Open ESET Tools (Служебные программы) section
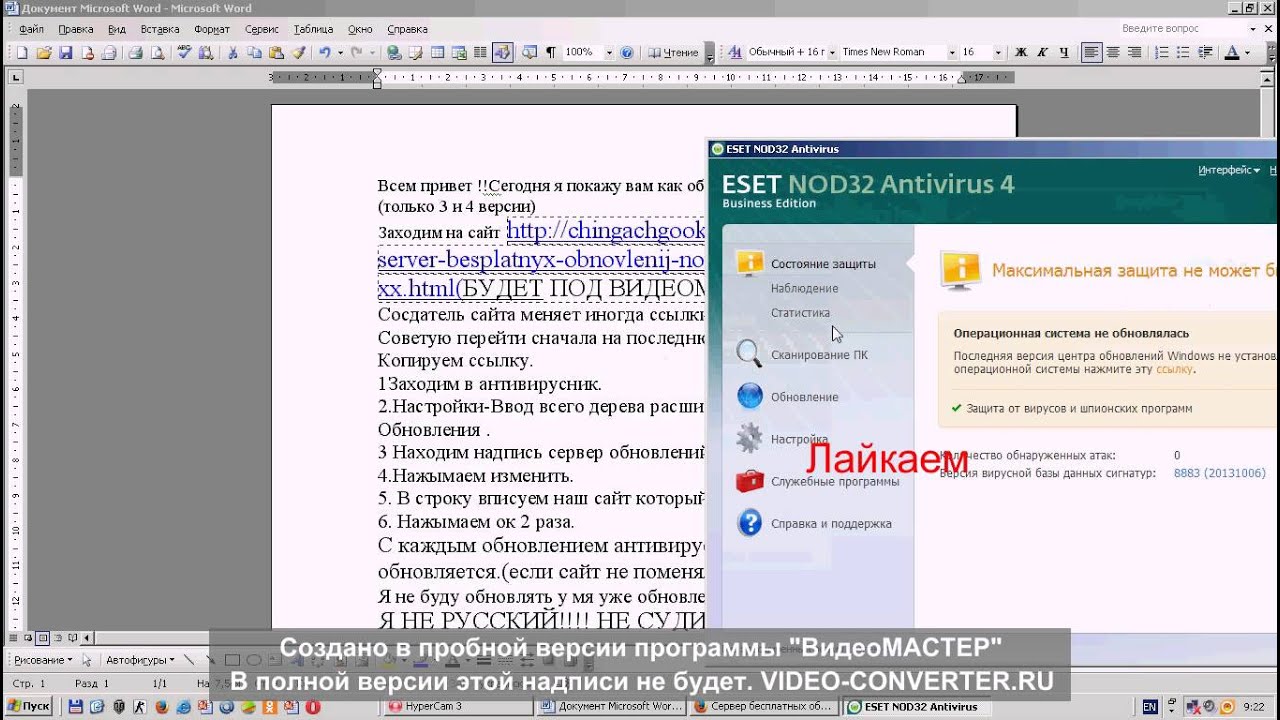The image size is (1280, 720). 835,481
